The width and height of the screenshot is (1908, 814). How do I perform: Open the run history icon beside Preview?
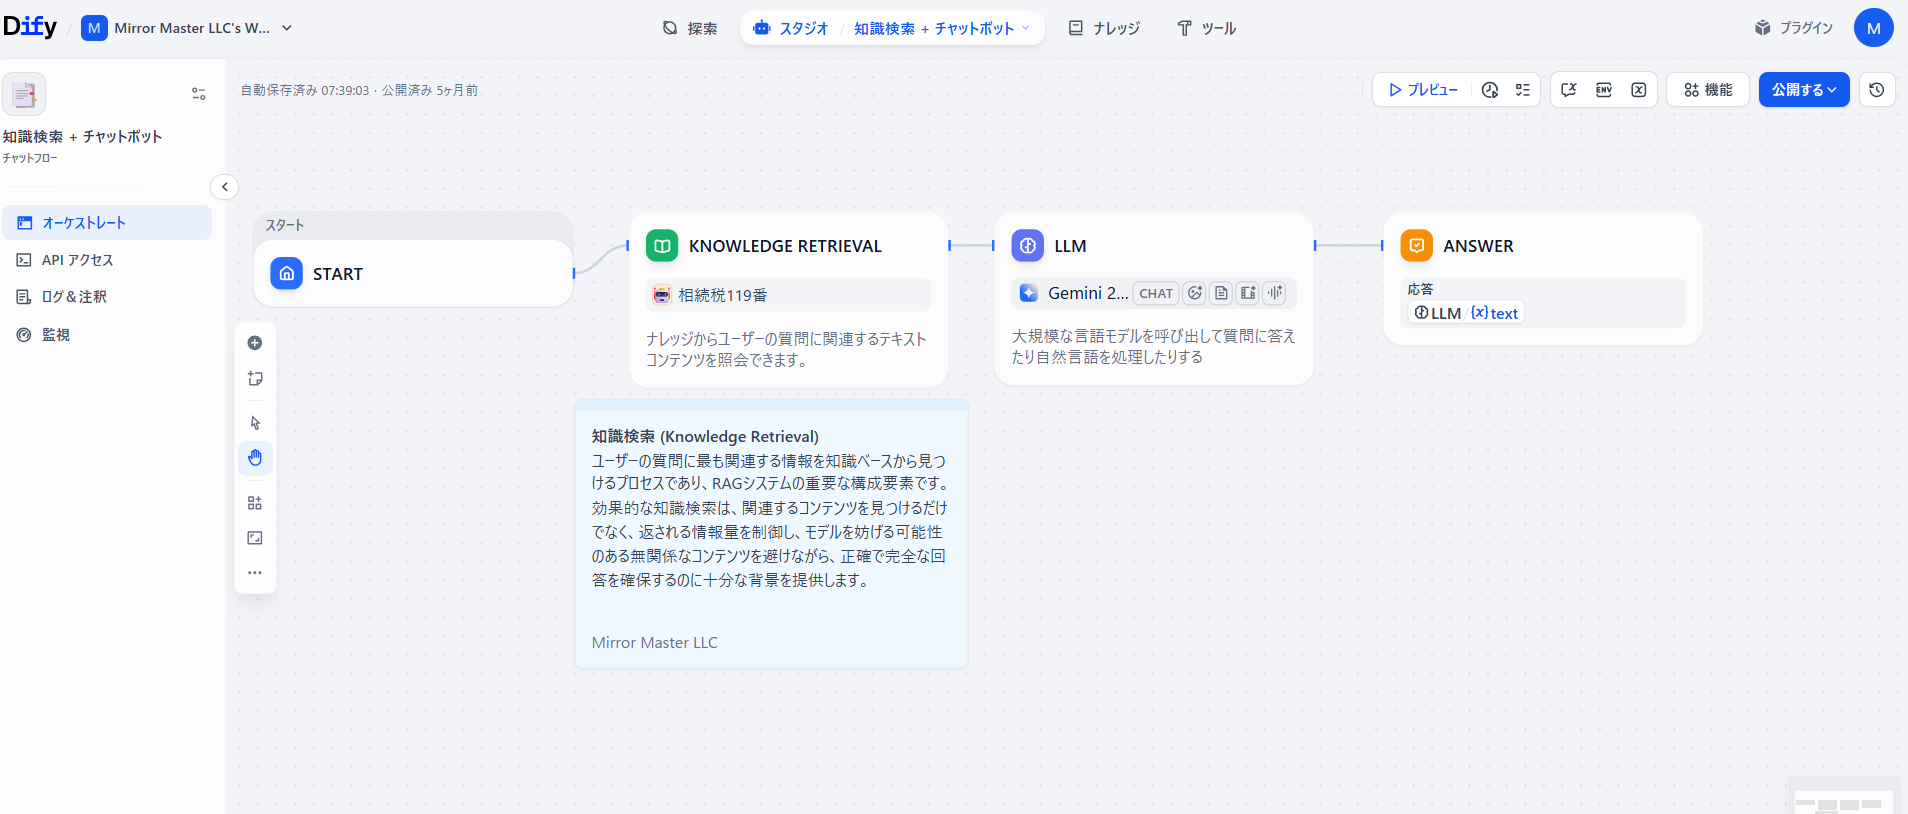1490,90
